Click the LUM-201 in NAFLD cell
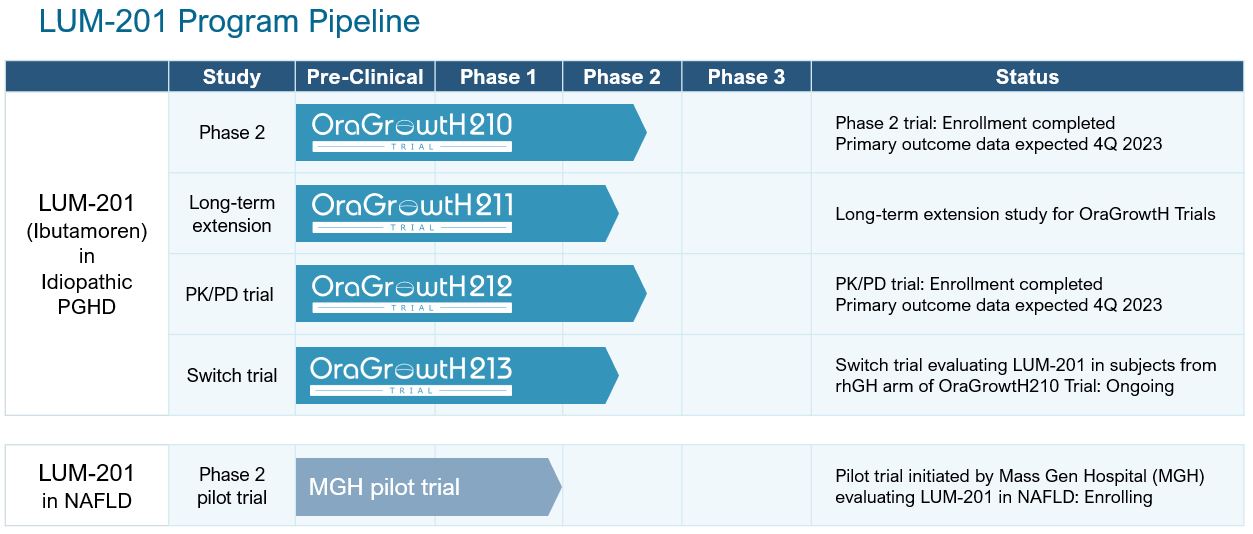 (x=86, y=486)
